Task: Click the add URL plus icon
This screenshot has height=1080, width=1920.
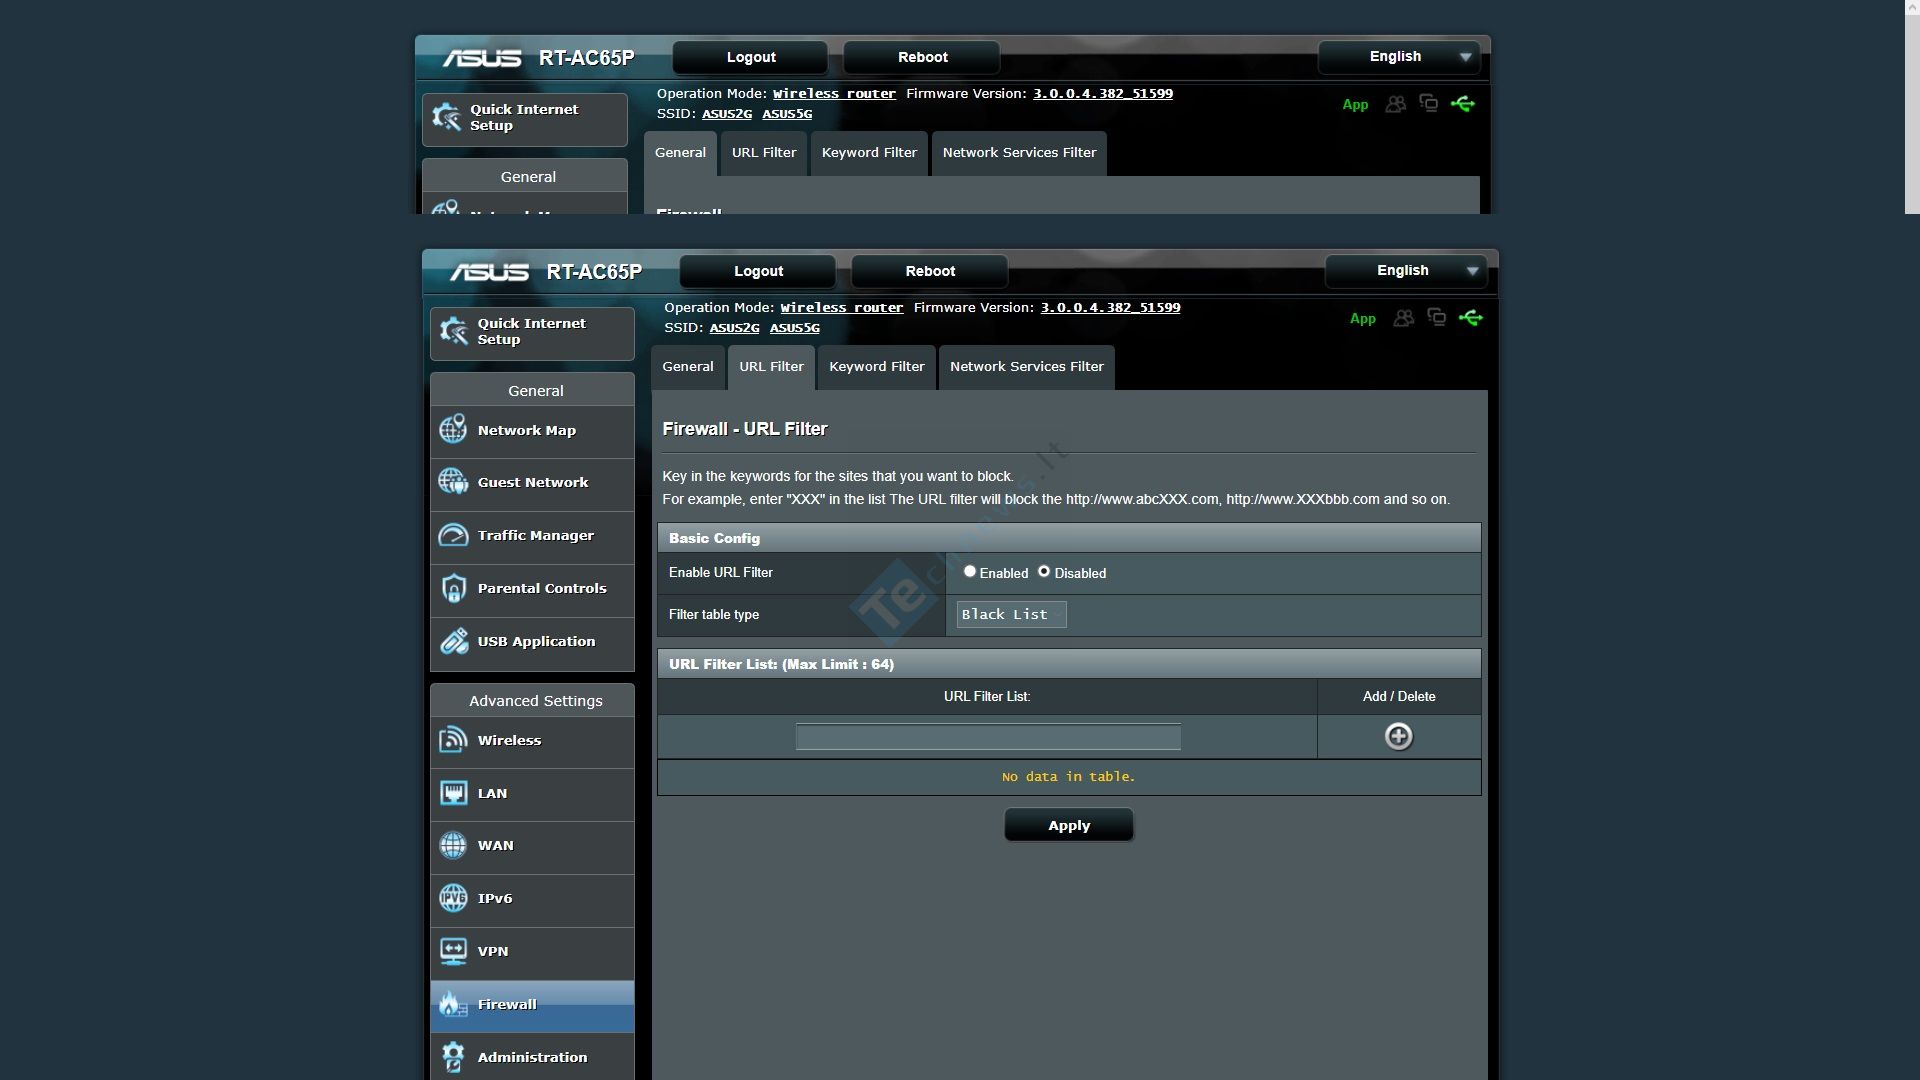Action: point(1398,737)
